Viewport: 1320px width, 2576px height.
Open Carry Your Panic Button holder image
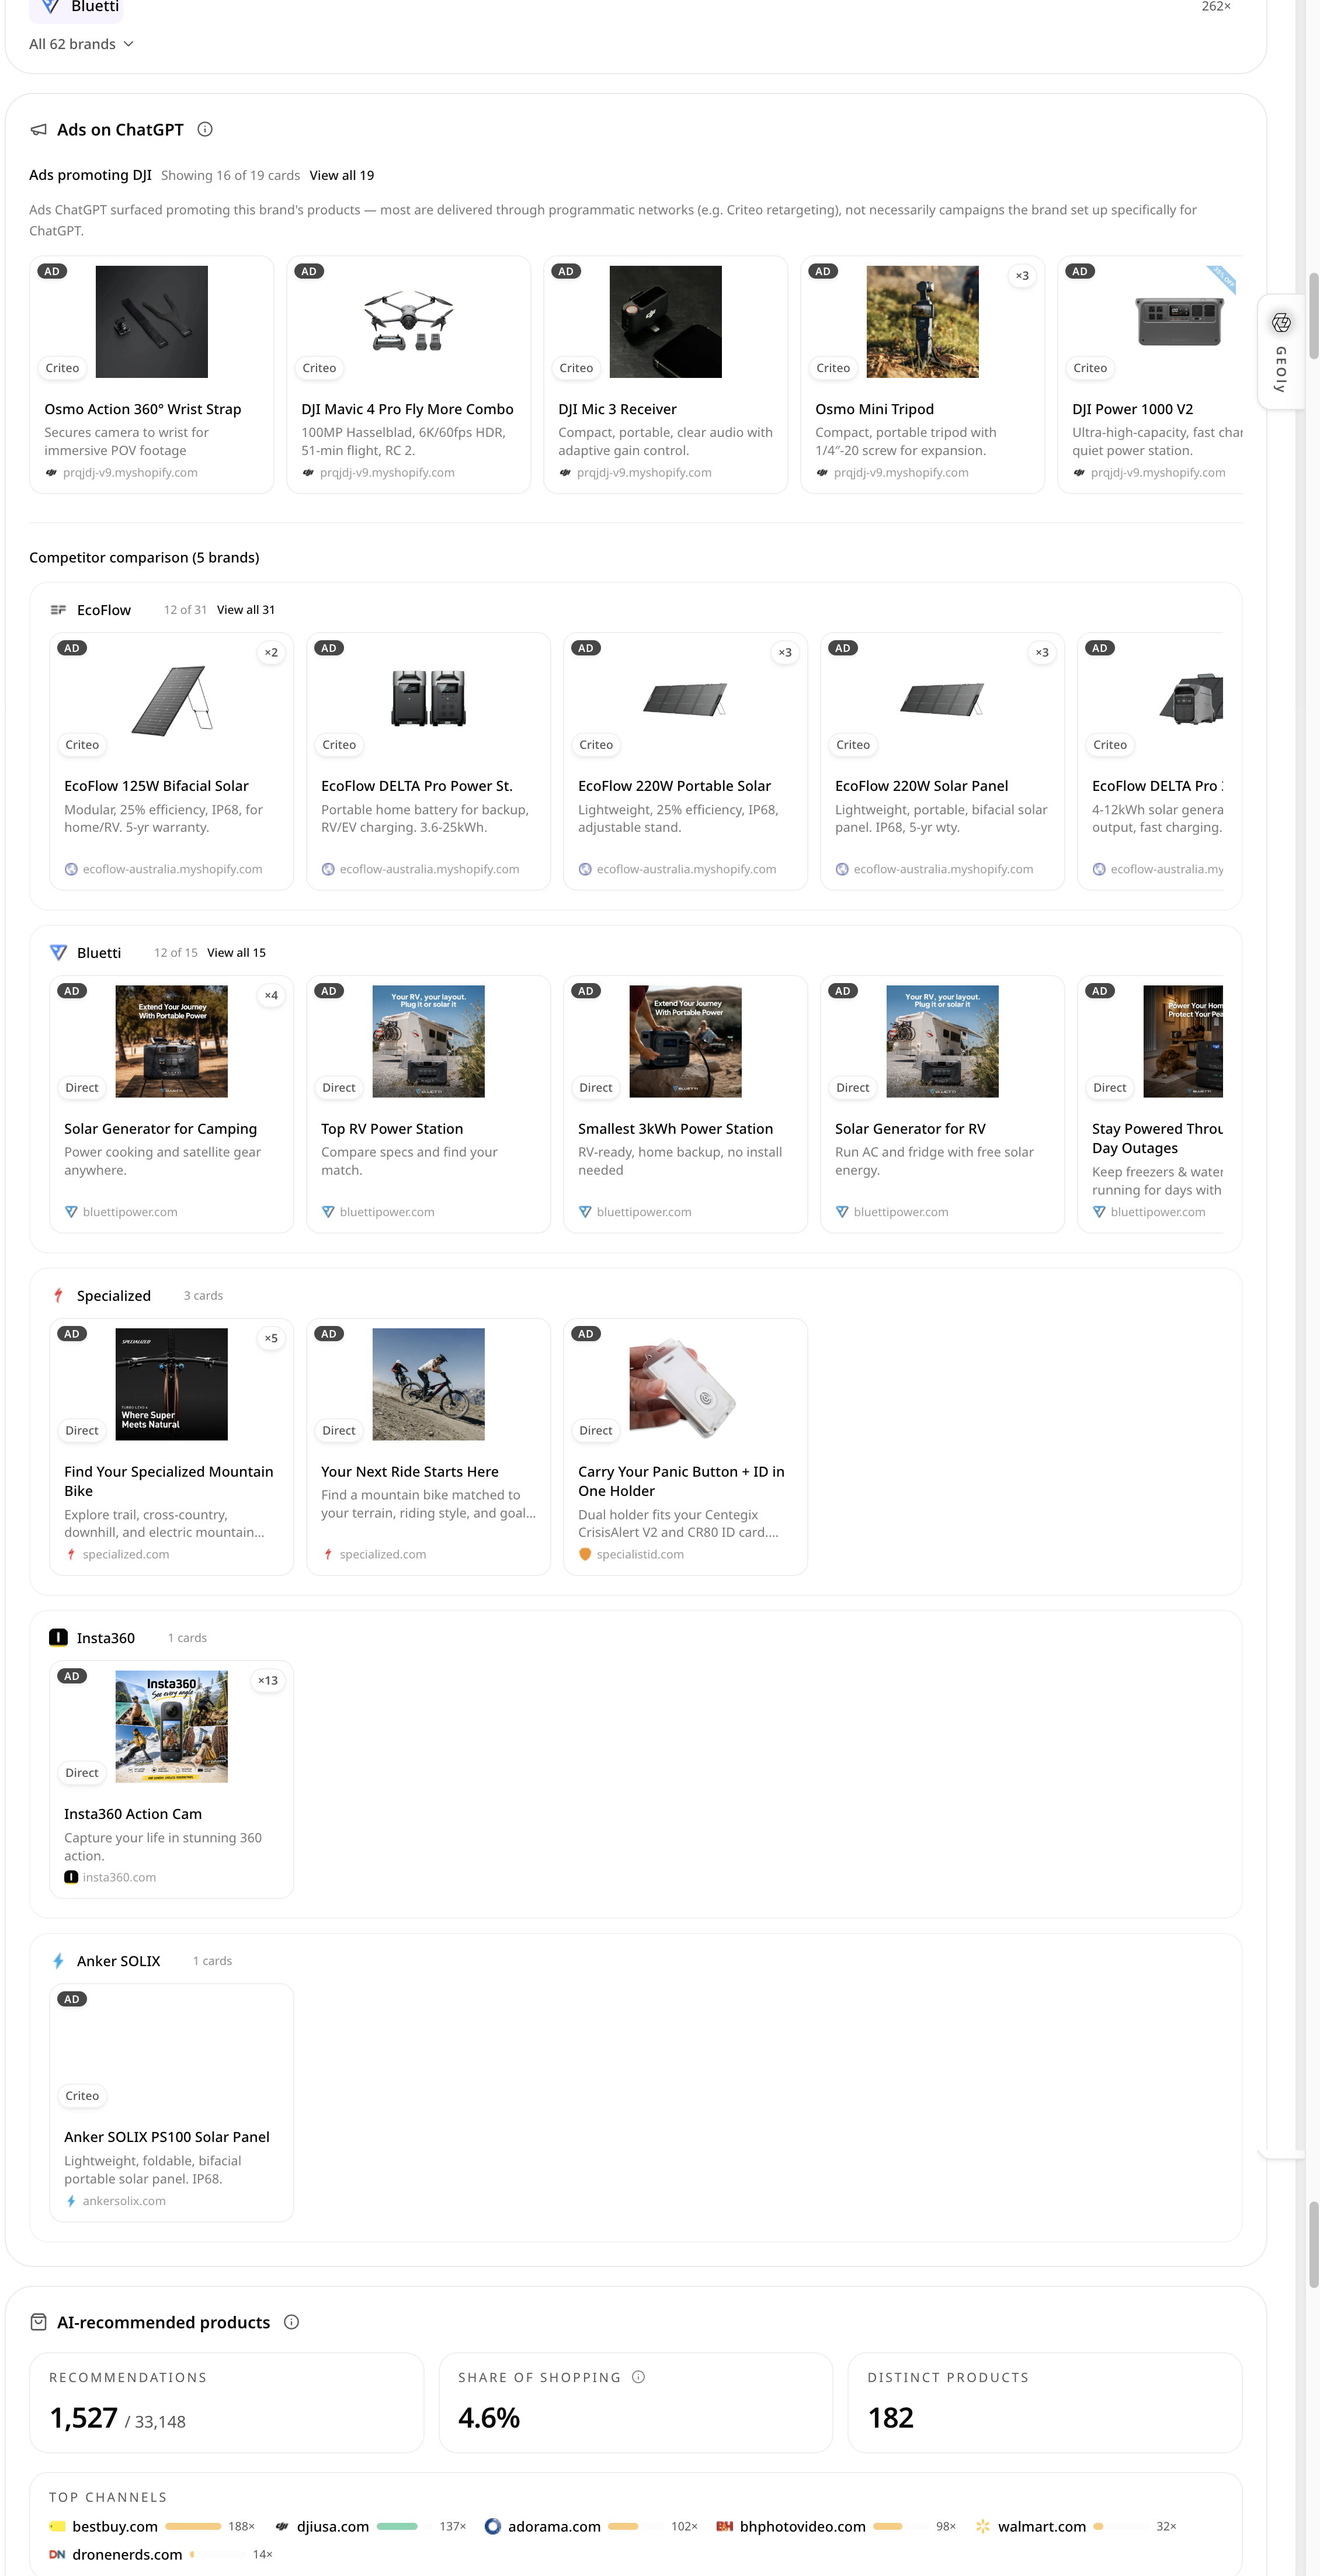coord(686,1385)
